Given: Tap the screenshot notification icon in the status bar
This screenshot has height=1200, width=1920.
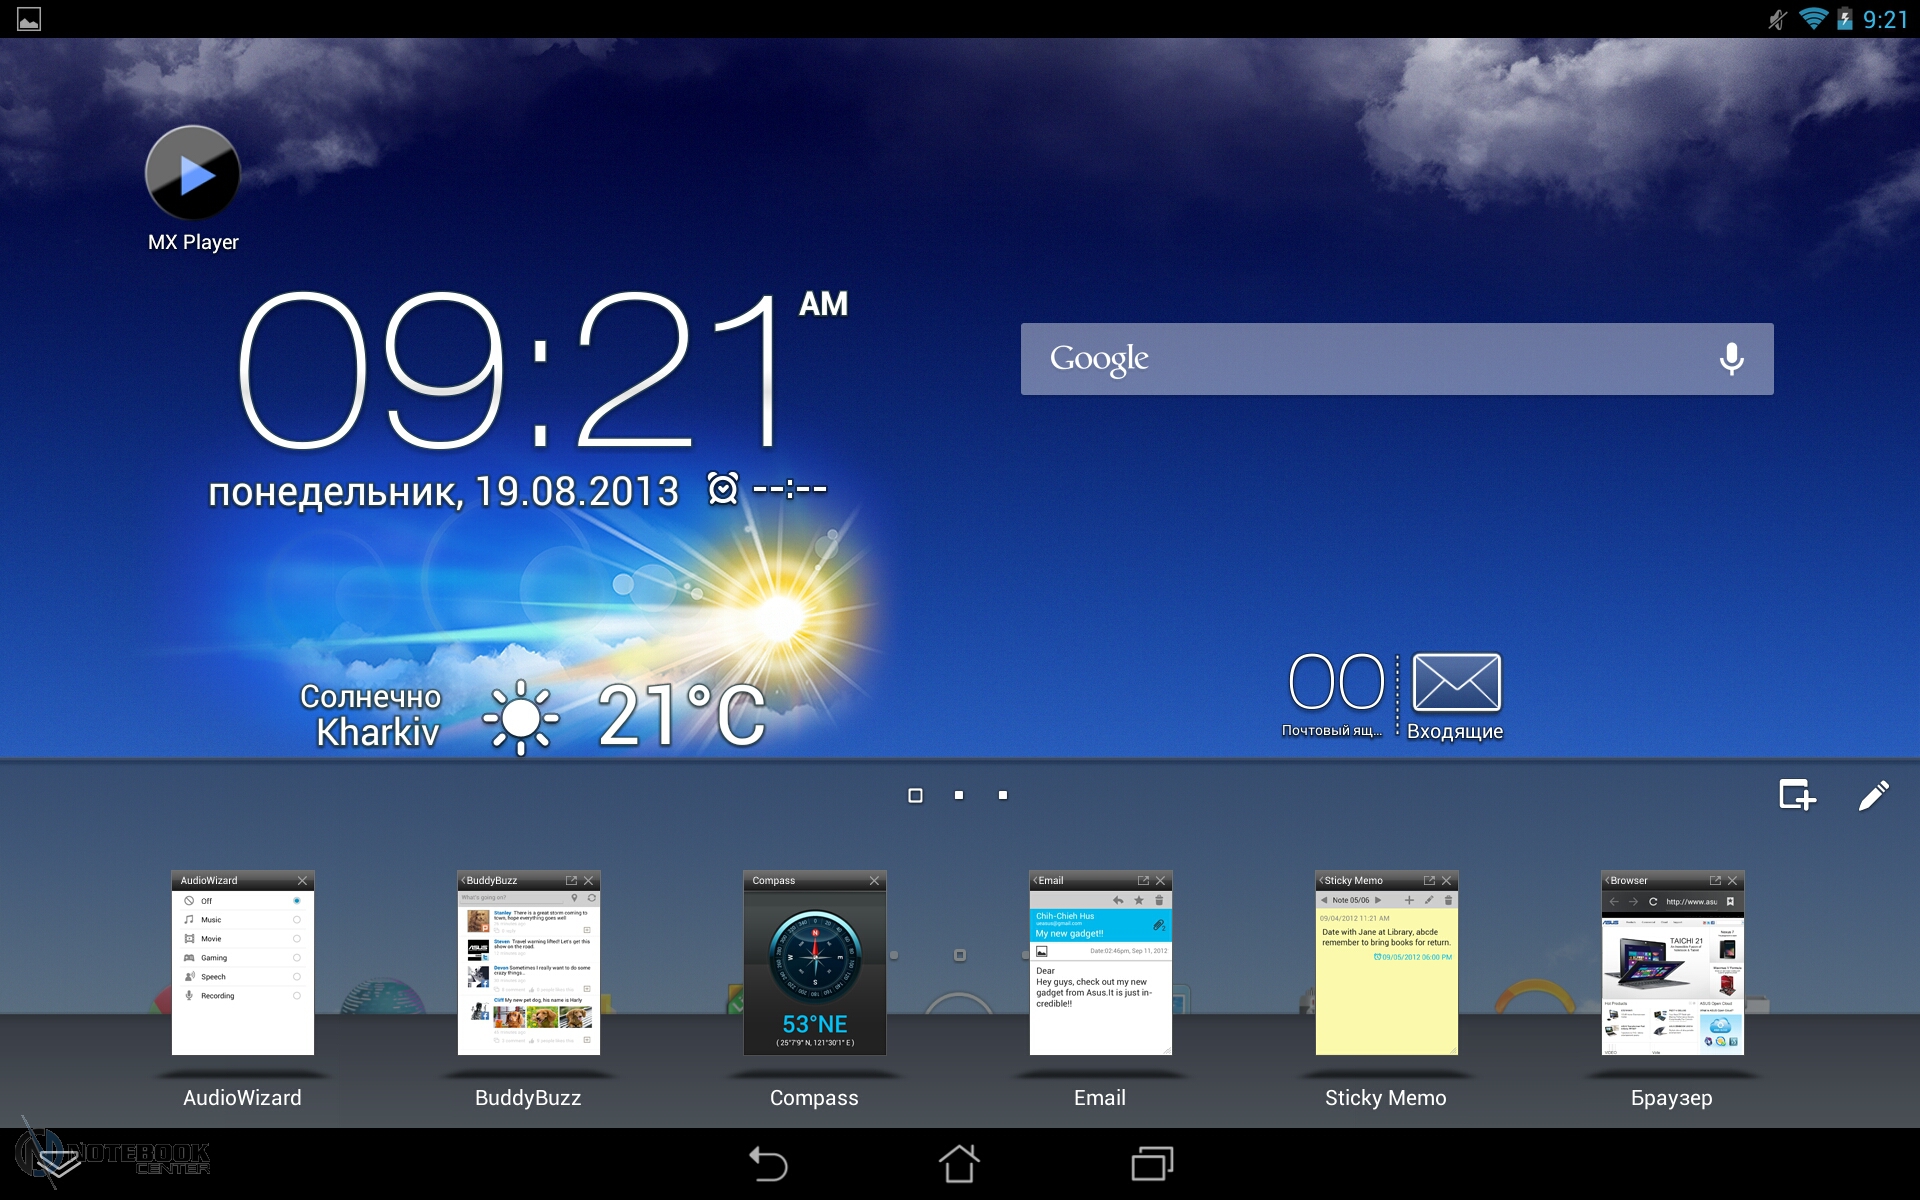Looking at the screenshot, I should (x=29, y=19).
